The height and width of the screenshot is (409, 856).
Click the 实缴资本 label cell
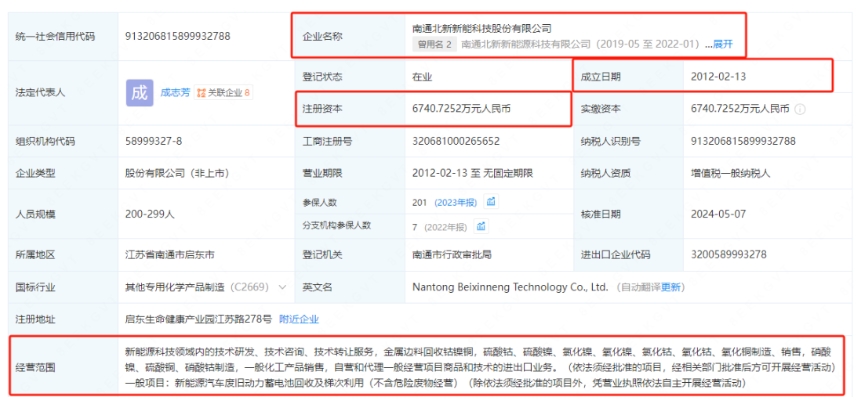click(628, 109)
